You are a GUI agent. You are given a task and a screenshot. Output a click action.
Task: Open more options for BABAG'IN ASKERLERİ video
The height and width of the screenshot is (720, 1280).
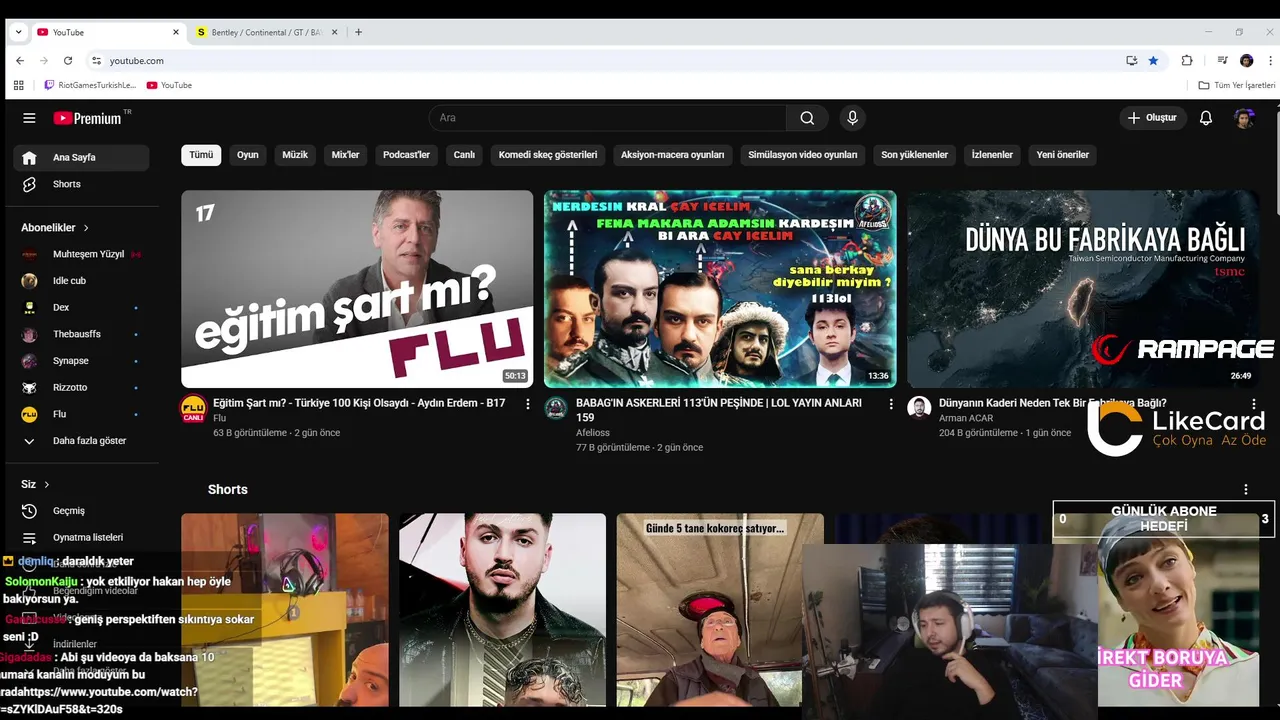(x=891, y=404)
